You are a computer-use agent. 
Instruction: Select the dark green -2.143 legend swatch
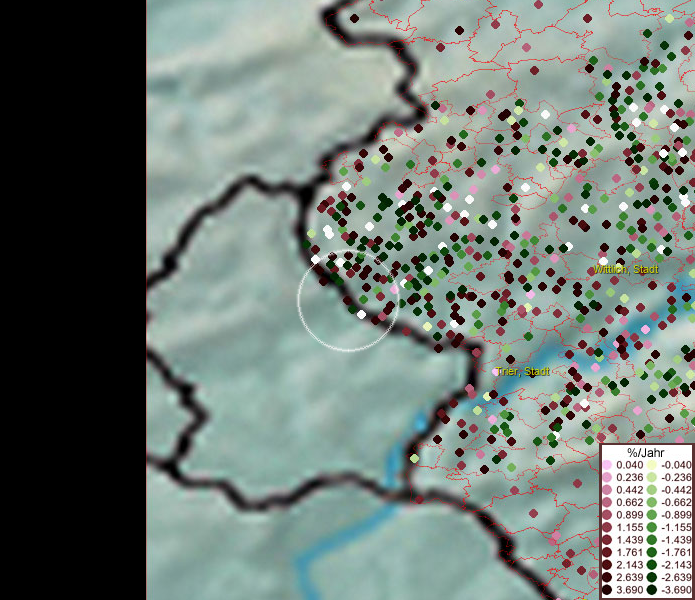coord(652,565)
